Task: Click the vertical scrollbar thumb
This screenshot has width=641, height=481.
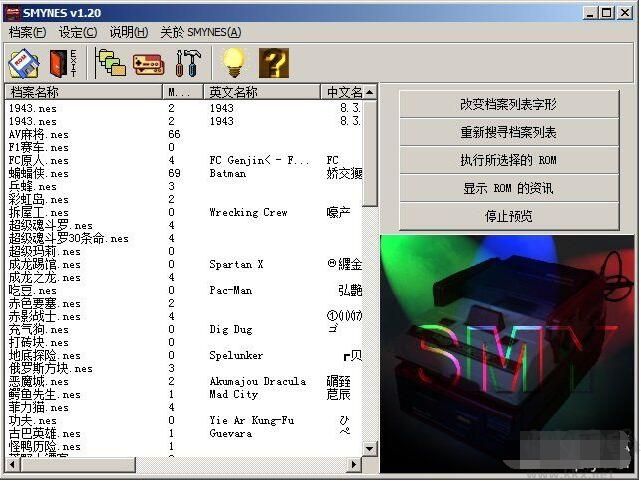Action: tap(370, 153)
